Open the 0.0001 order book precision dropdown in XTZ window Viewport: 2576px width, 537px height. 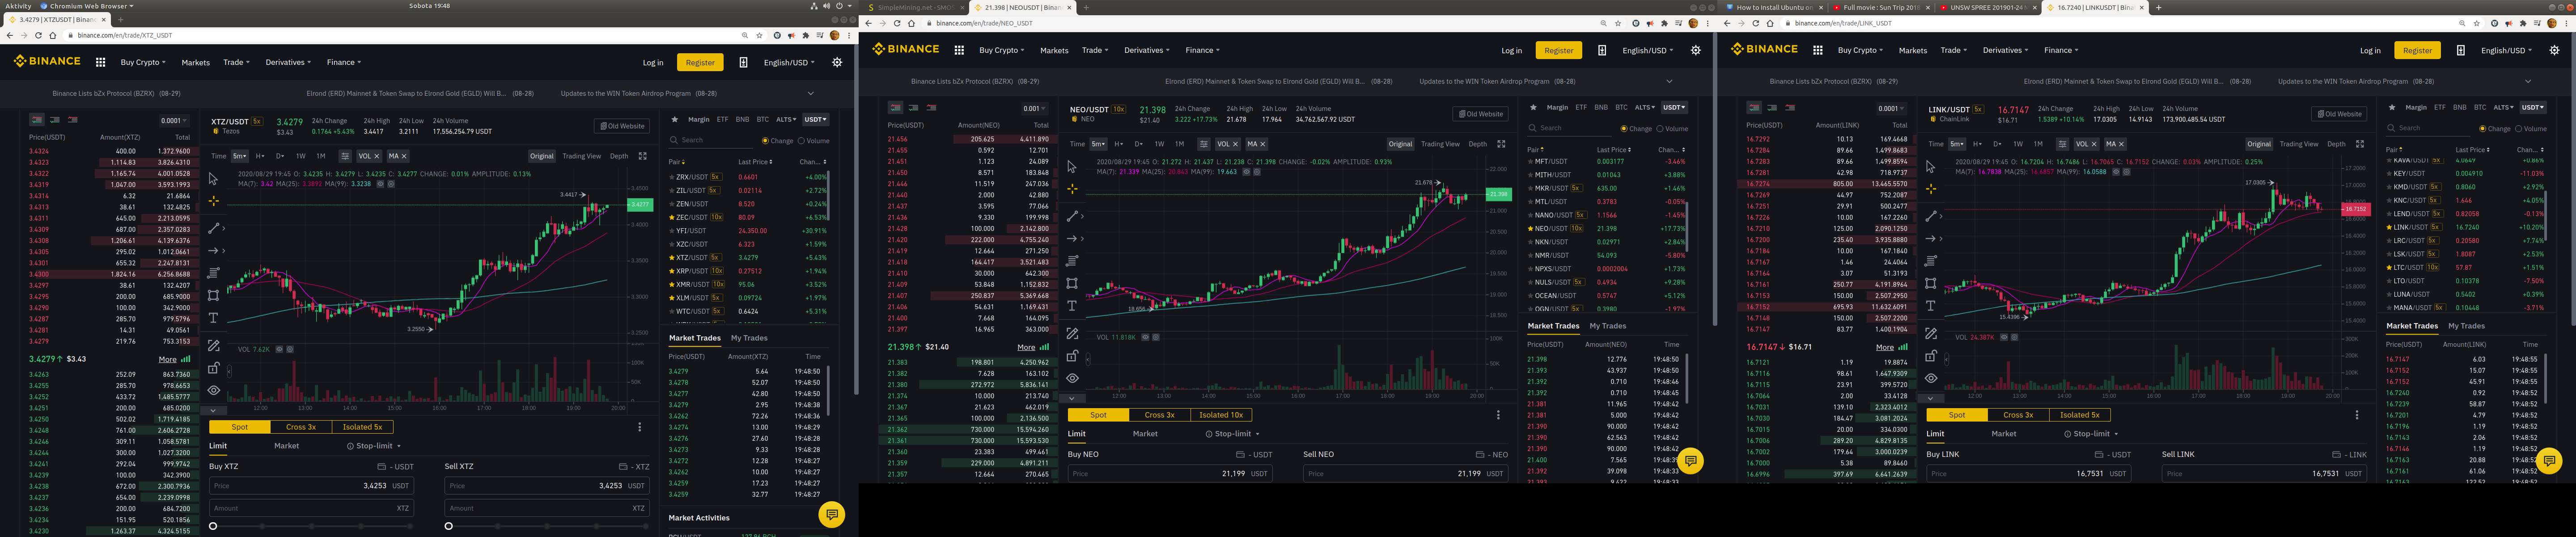point(174,121)
